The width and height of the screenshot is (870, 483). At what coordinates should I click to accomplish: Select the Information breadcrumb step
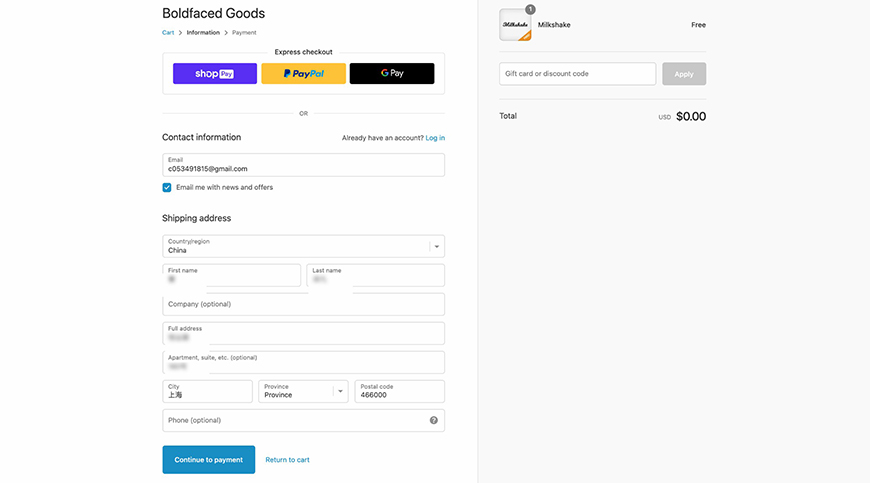tap(203, 33)
